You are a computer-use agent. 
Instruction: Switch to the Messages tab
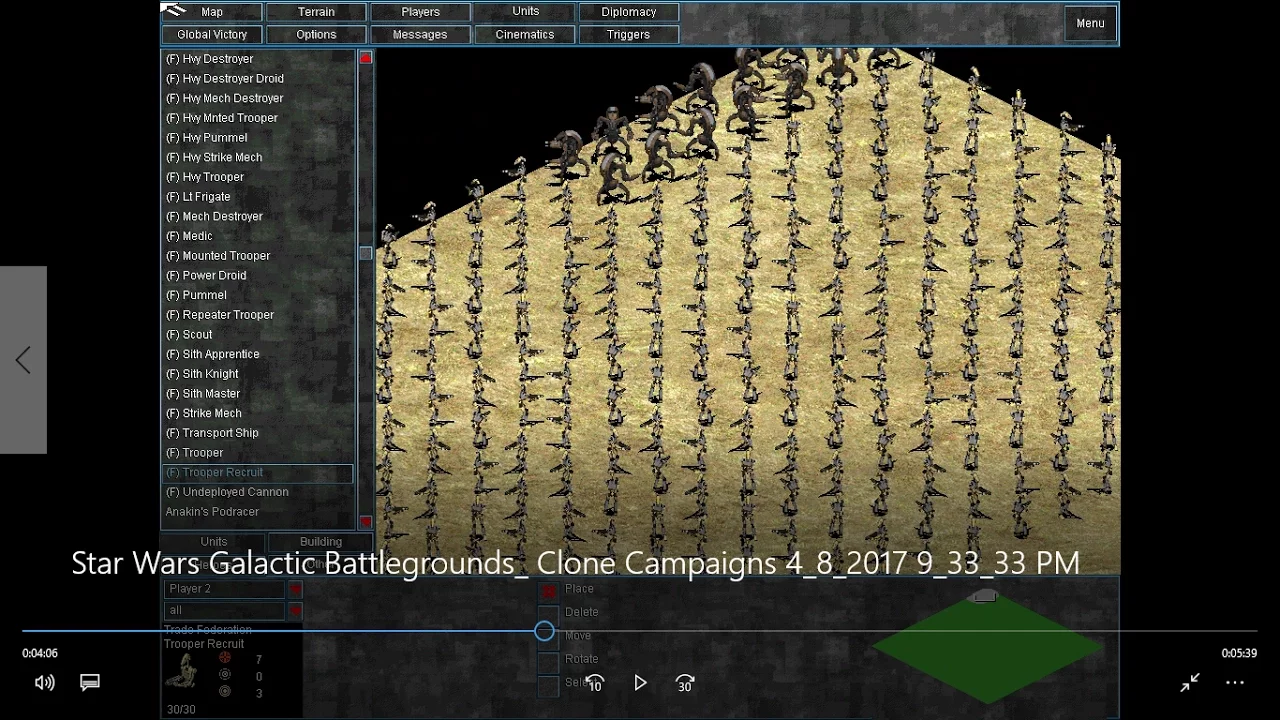(420, 34)
